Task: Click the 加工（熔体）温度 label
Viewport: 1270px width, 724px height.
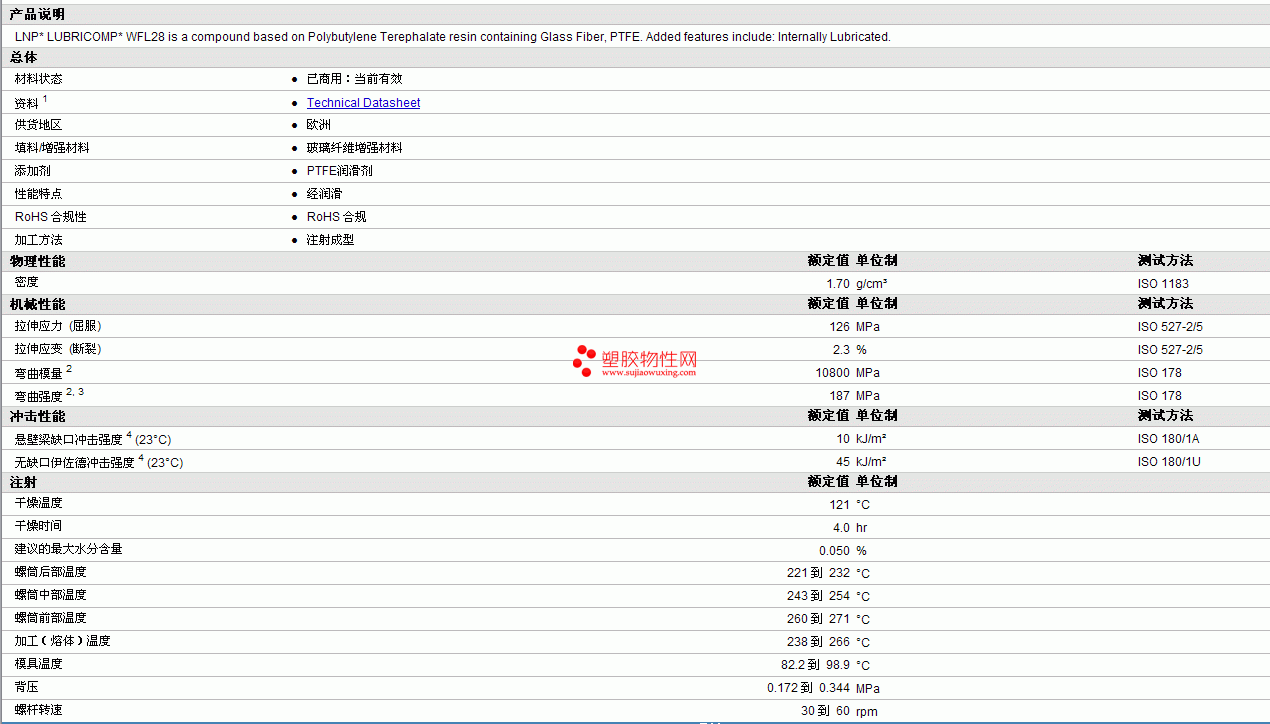Action: click(63, 641)
